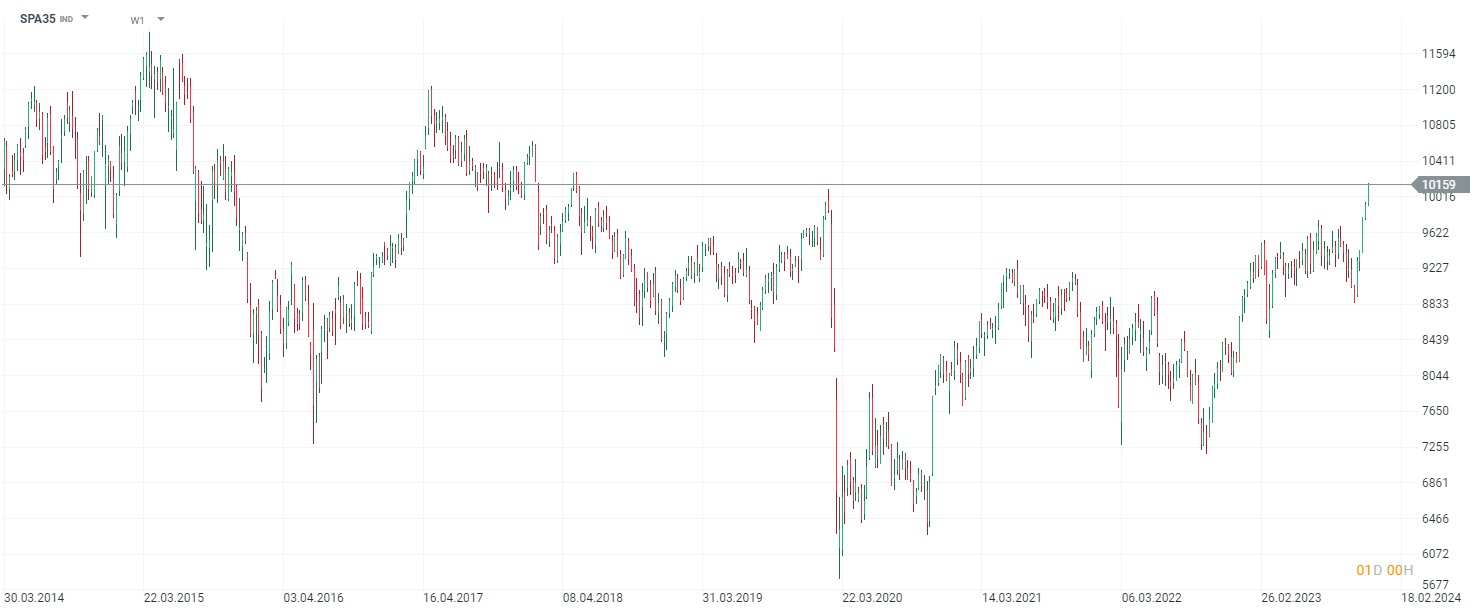1482x615 pixels.
Task: Click the 11200 price axis label
Action: pyautogui.click(x=1438, y=89)
